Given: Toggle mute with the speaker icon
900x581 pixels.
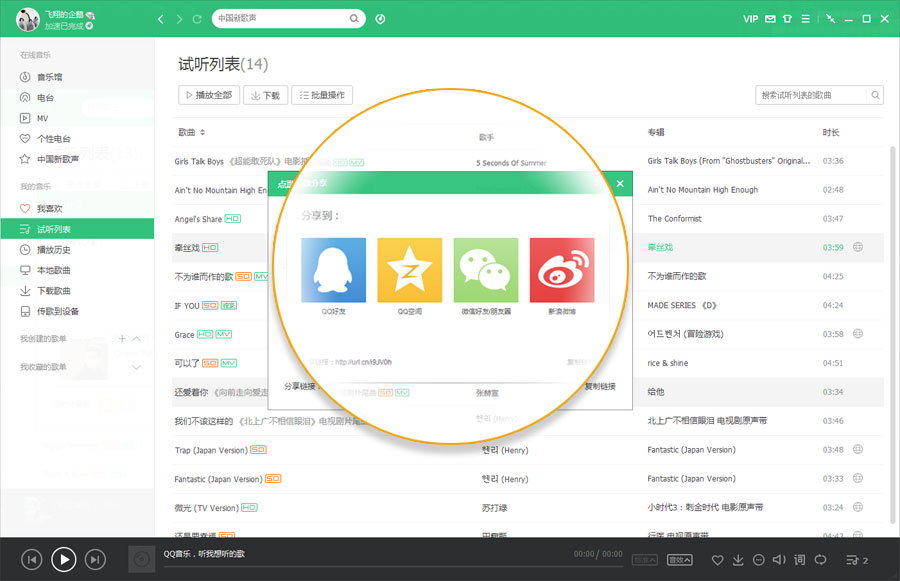Looking at the screenshot, I should [779, 560].
